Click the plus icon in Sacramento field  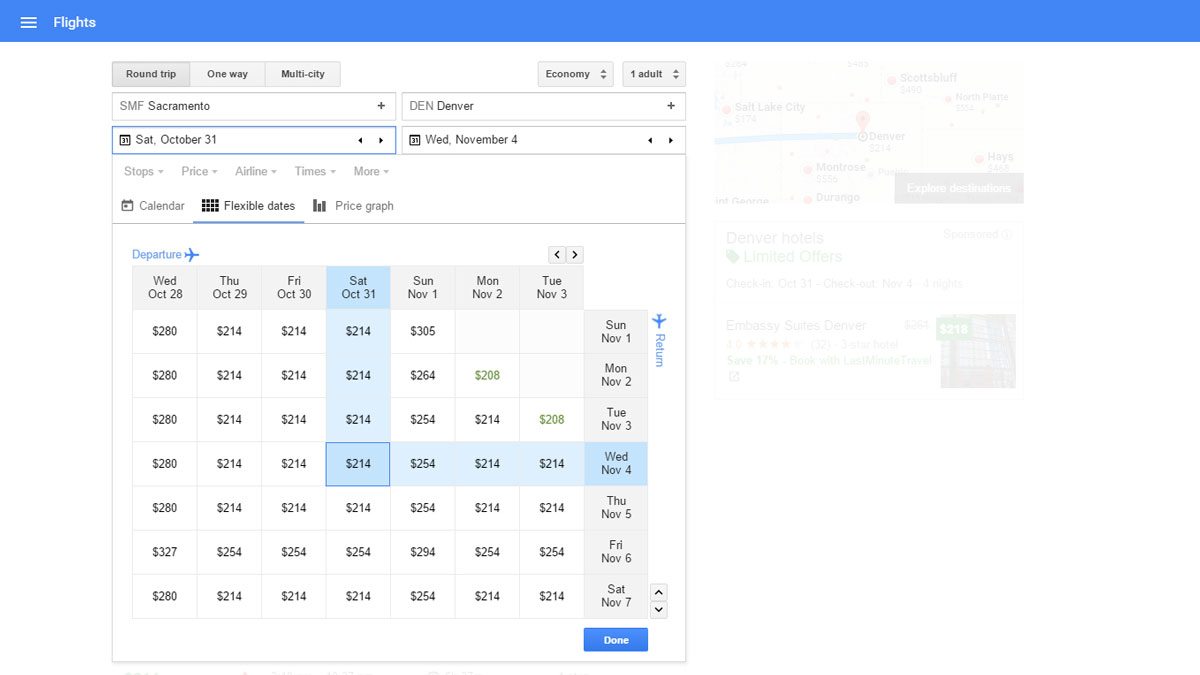[x=381, y=106]
